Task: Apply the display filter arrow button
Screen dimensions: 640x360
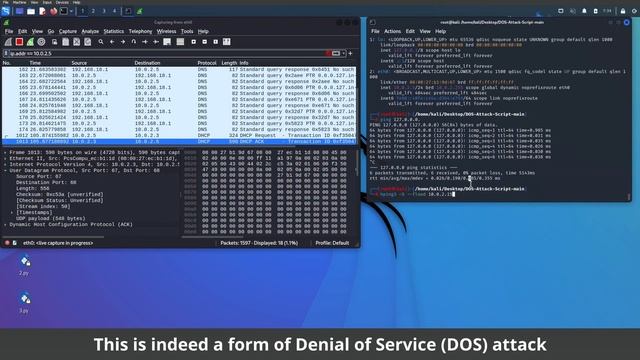Action: tap(336, 53)
